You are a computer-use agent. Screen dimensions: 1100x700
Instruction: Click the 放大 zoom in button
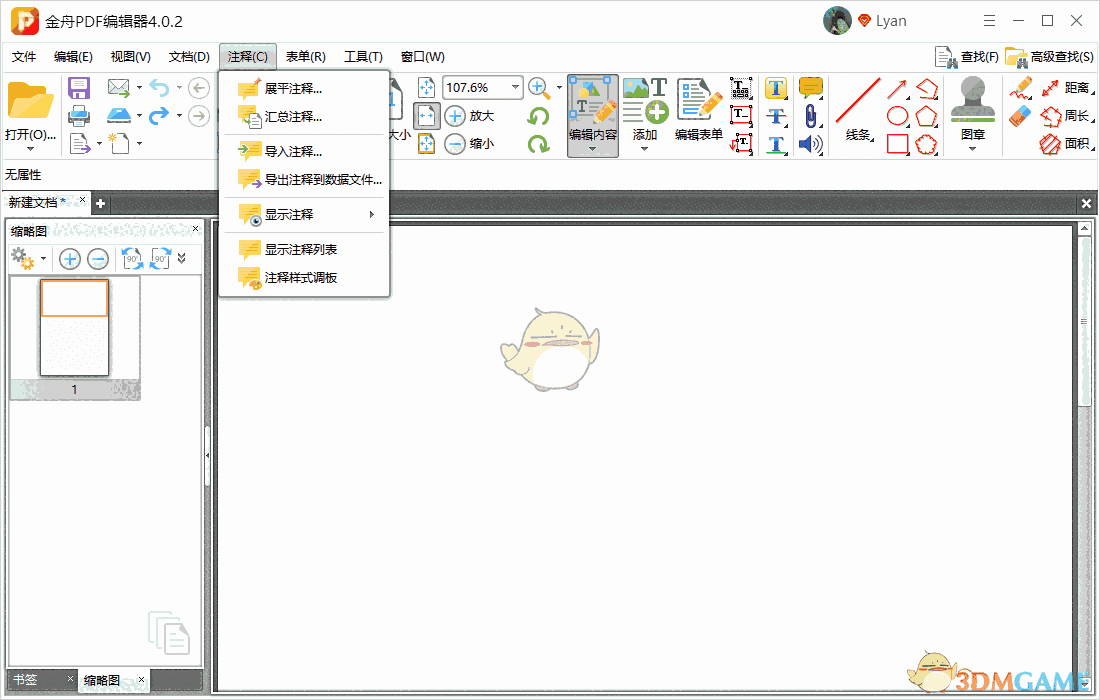[x=470, y=116]
